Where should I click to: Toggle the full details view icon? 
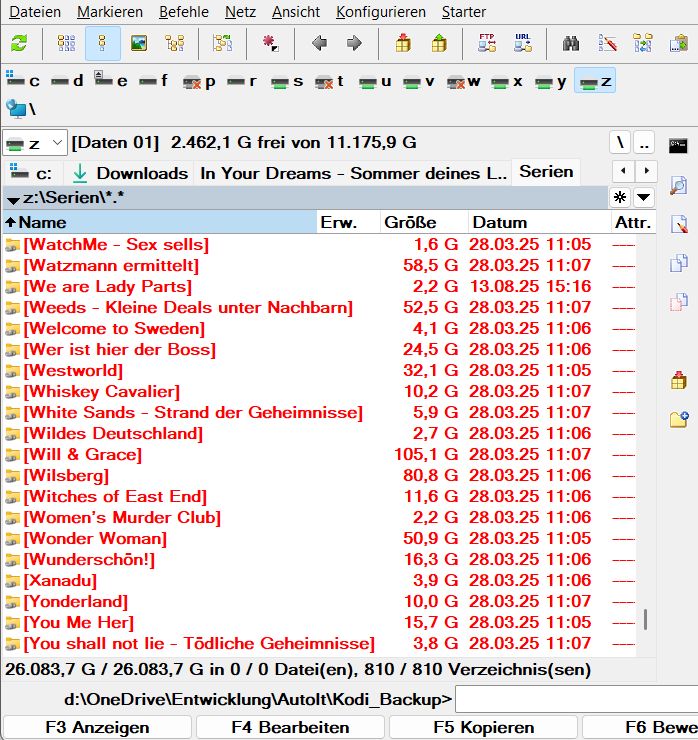click(102, 44)
